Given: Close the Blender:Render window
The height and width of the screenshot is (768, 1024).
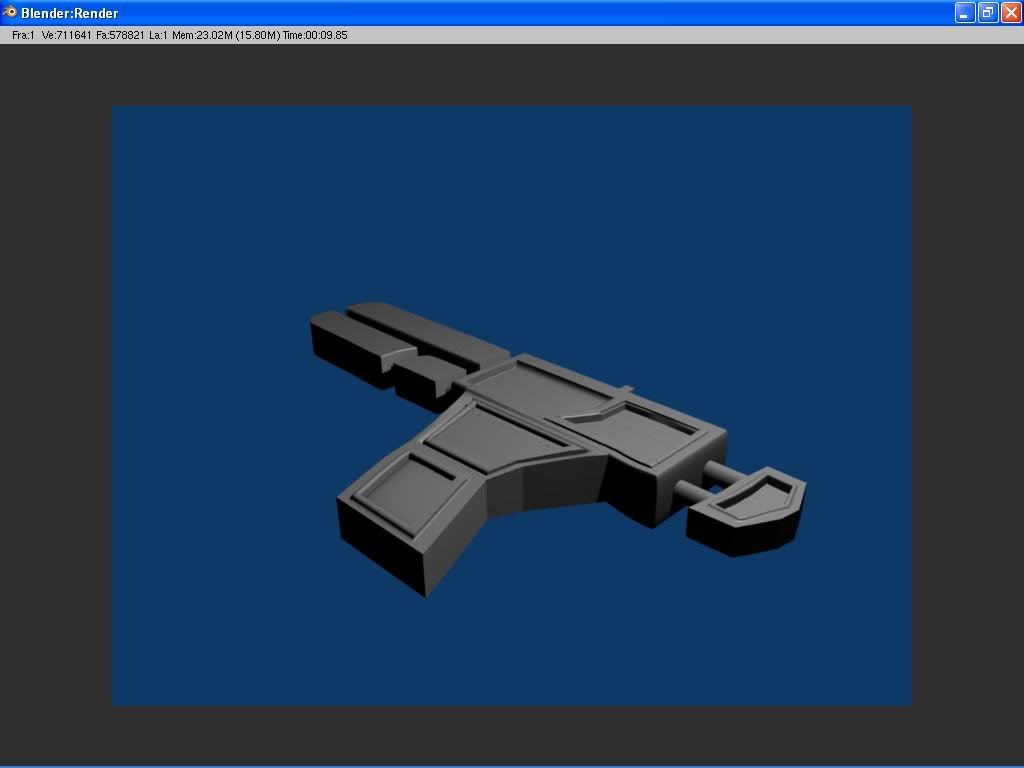Looking at the screenshot, I should 1011,13.
